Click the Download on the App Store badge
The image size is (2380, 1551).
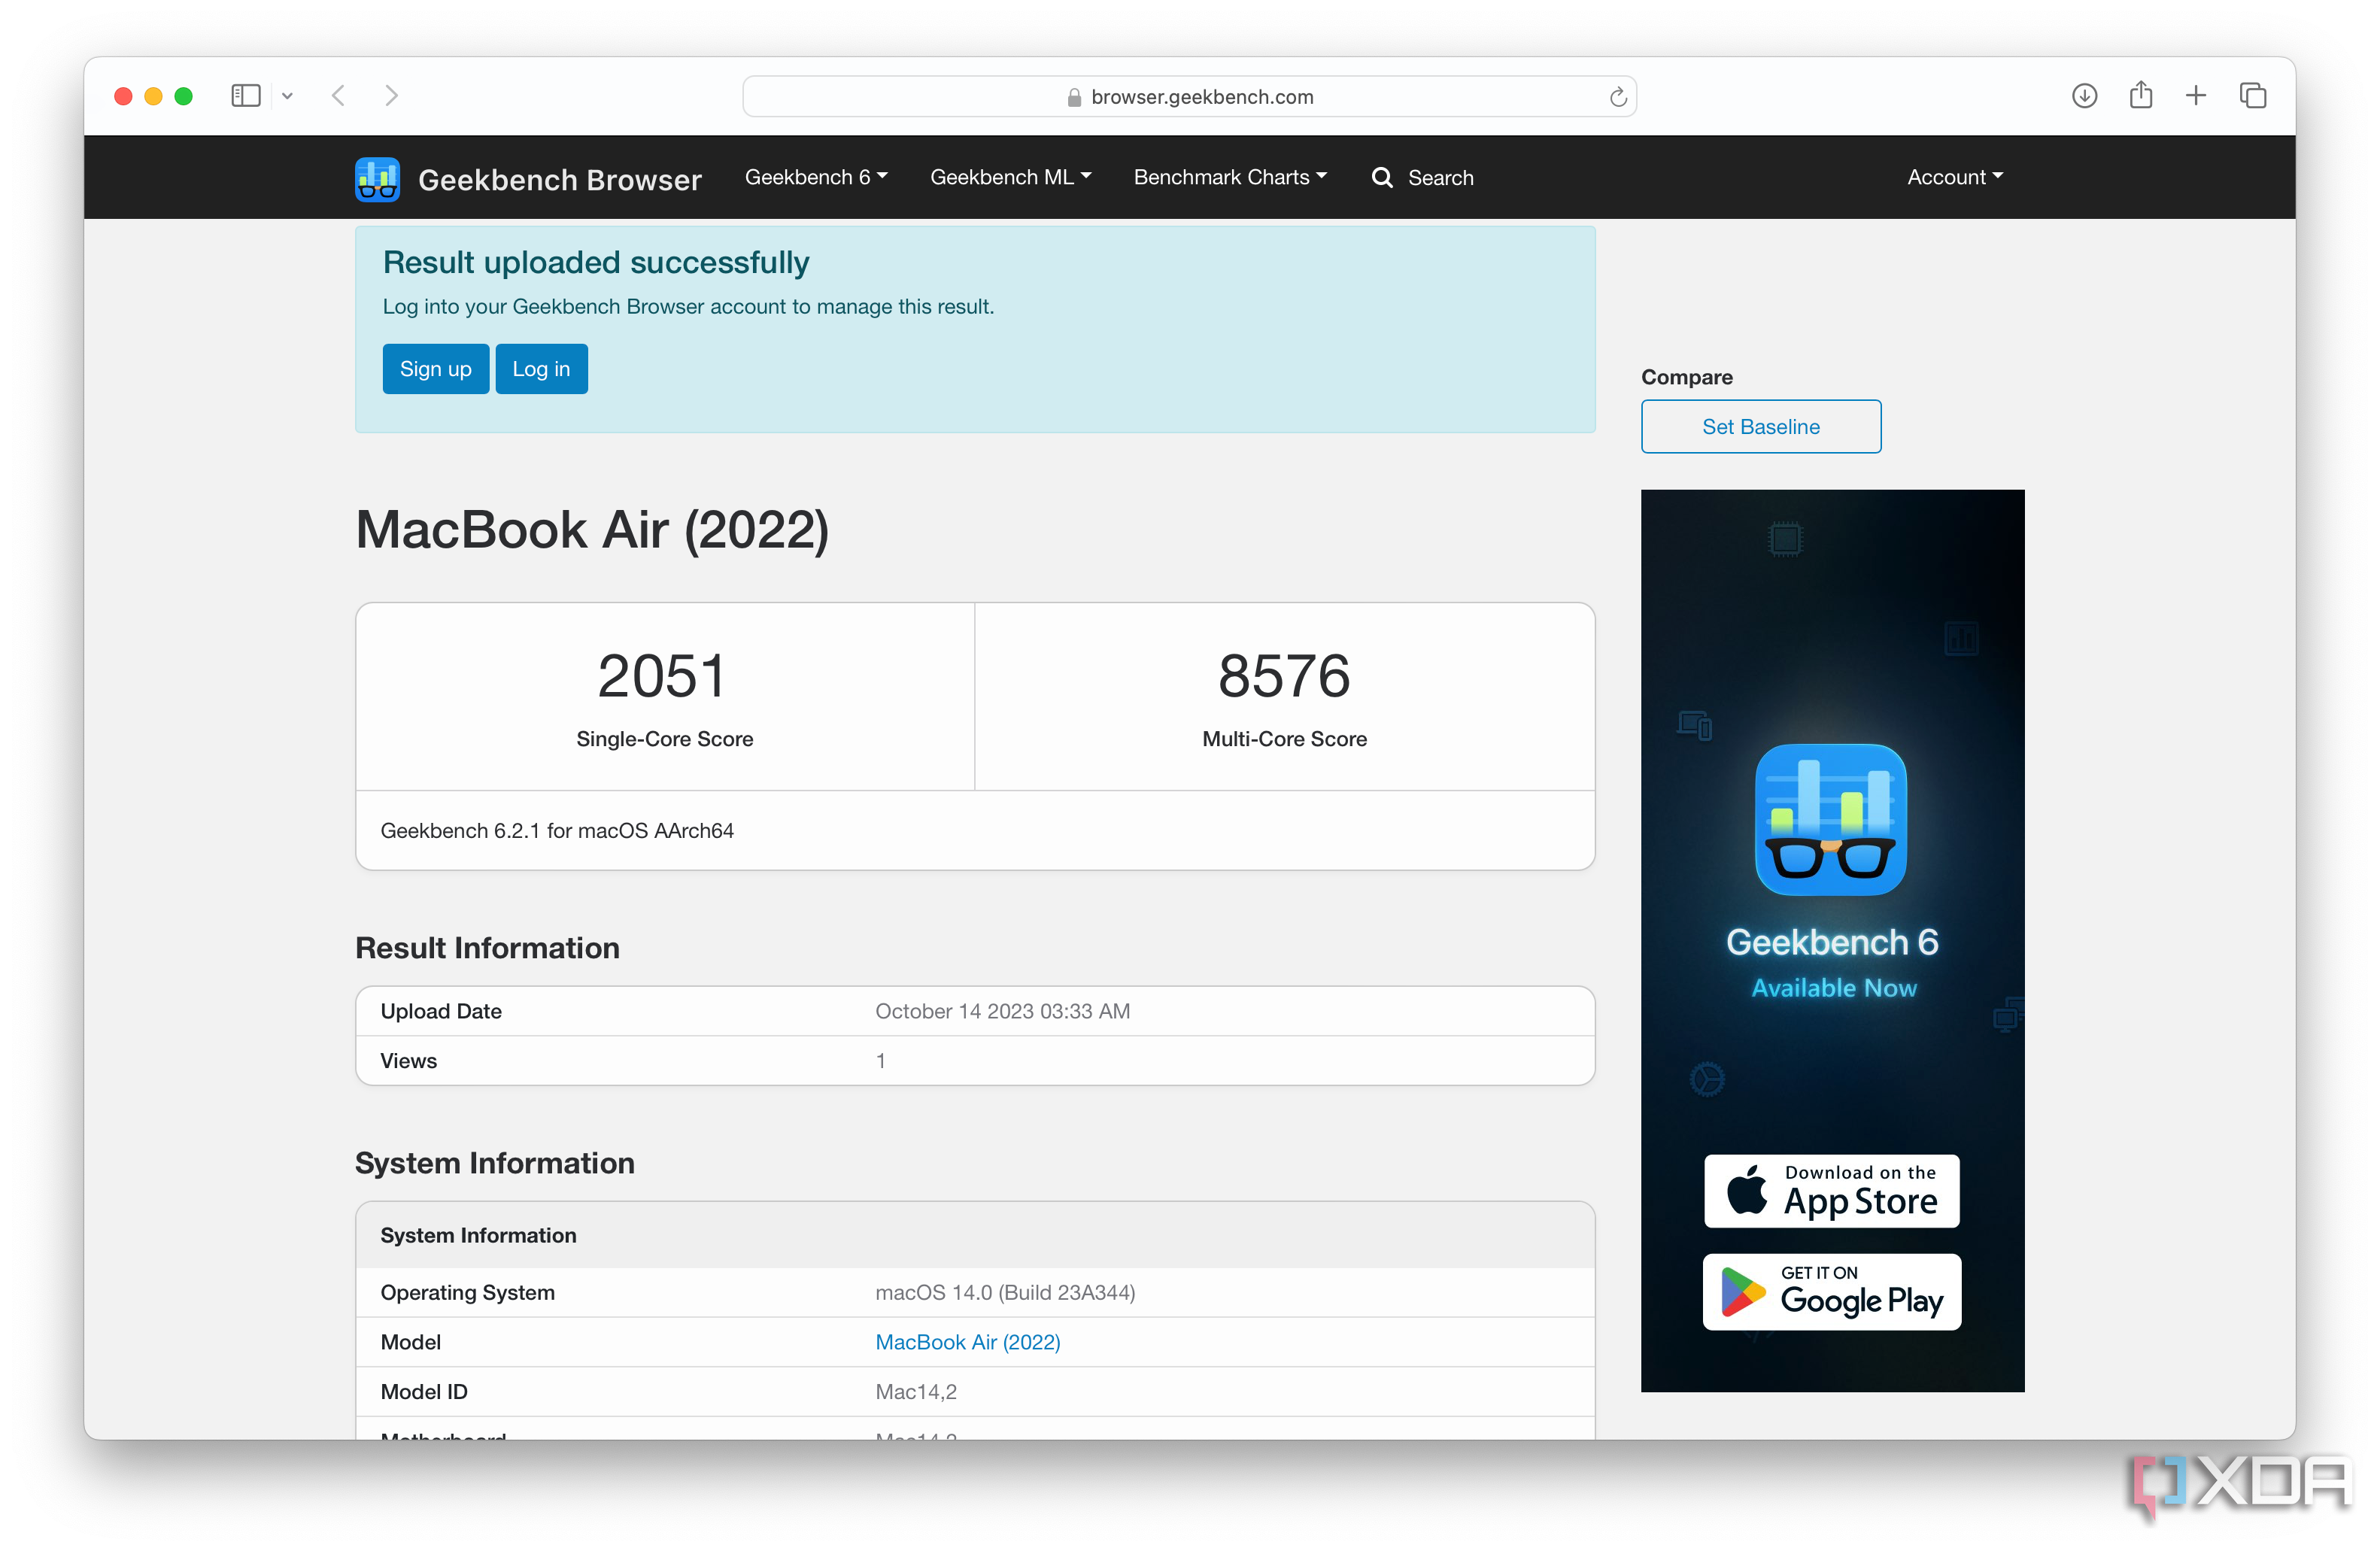tap(1831, 1190)
